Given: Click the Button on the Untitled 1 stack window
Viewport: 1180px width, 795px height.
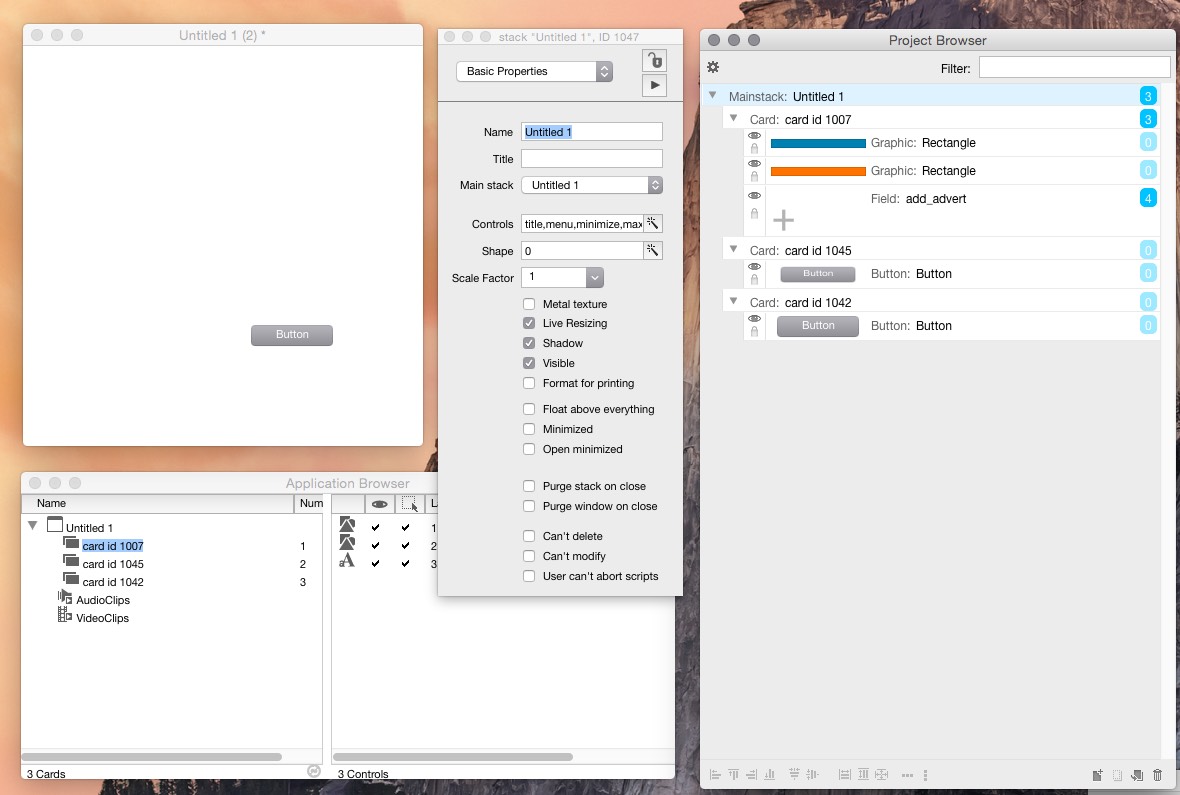Looking at the screenshot, I should point(292,335).
